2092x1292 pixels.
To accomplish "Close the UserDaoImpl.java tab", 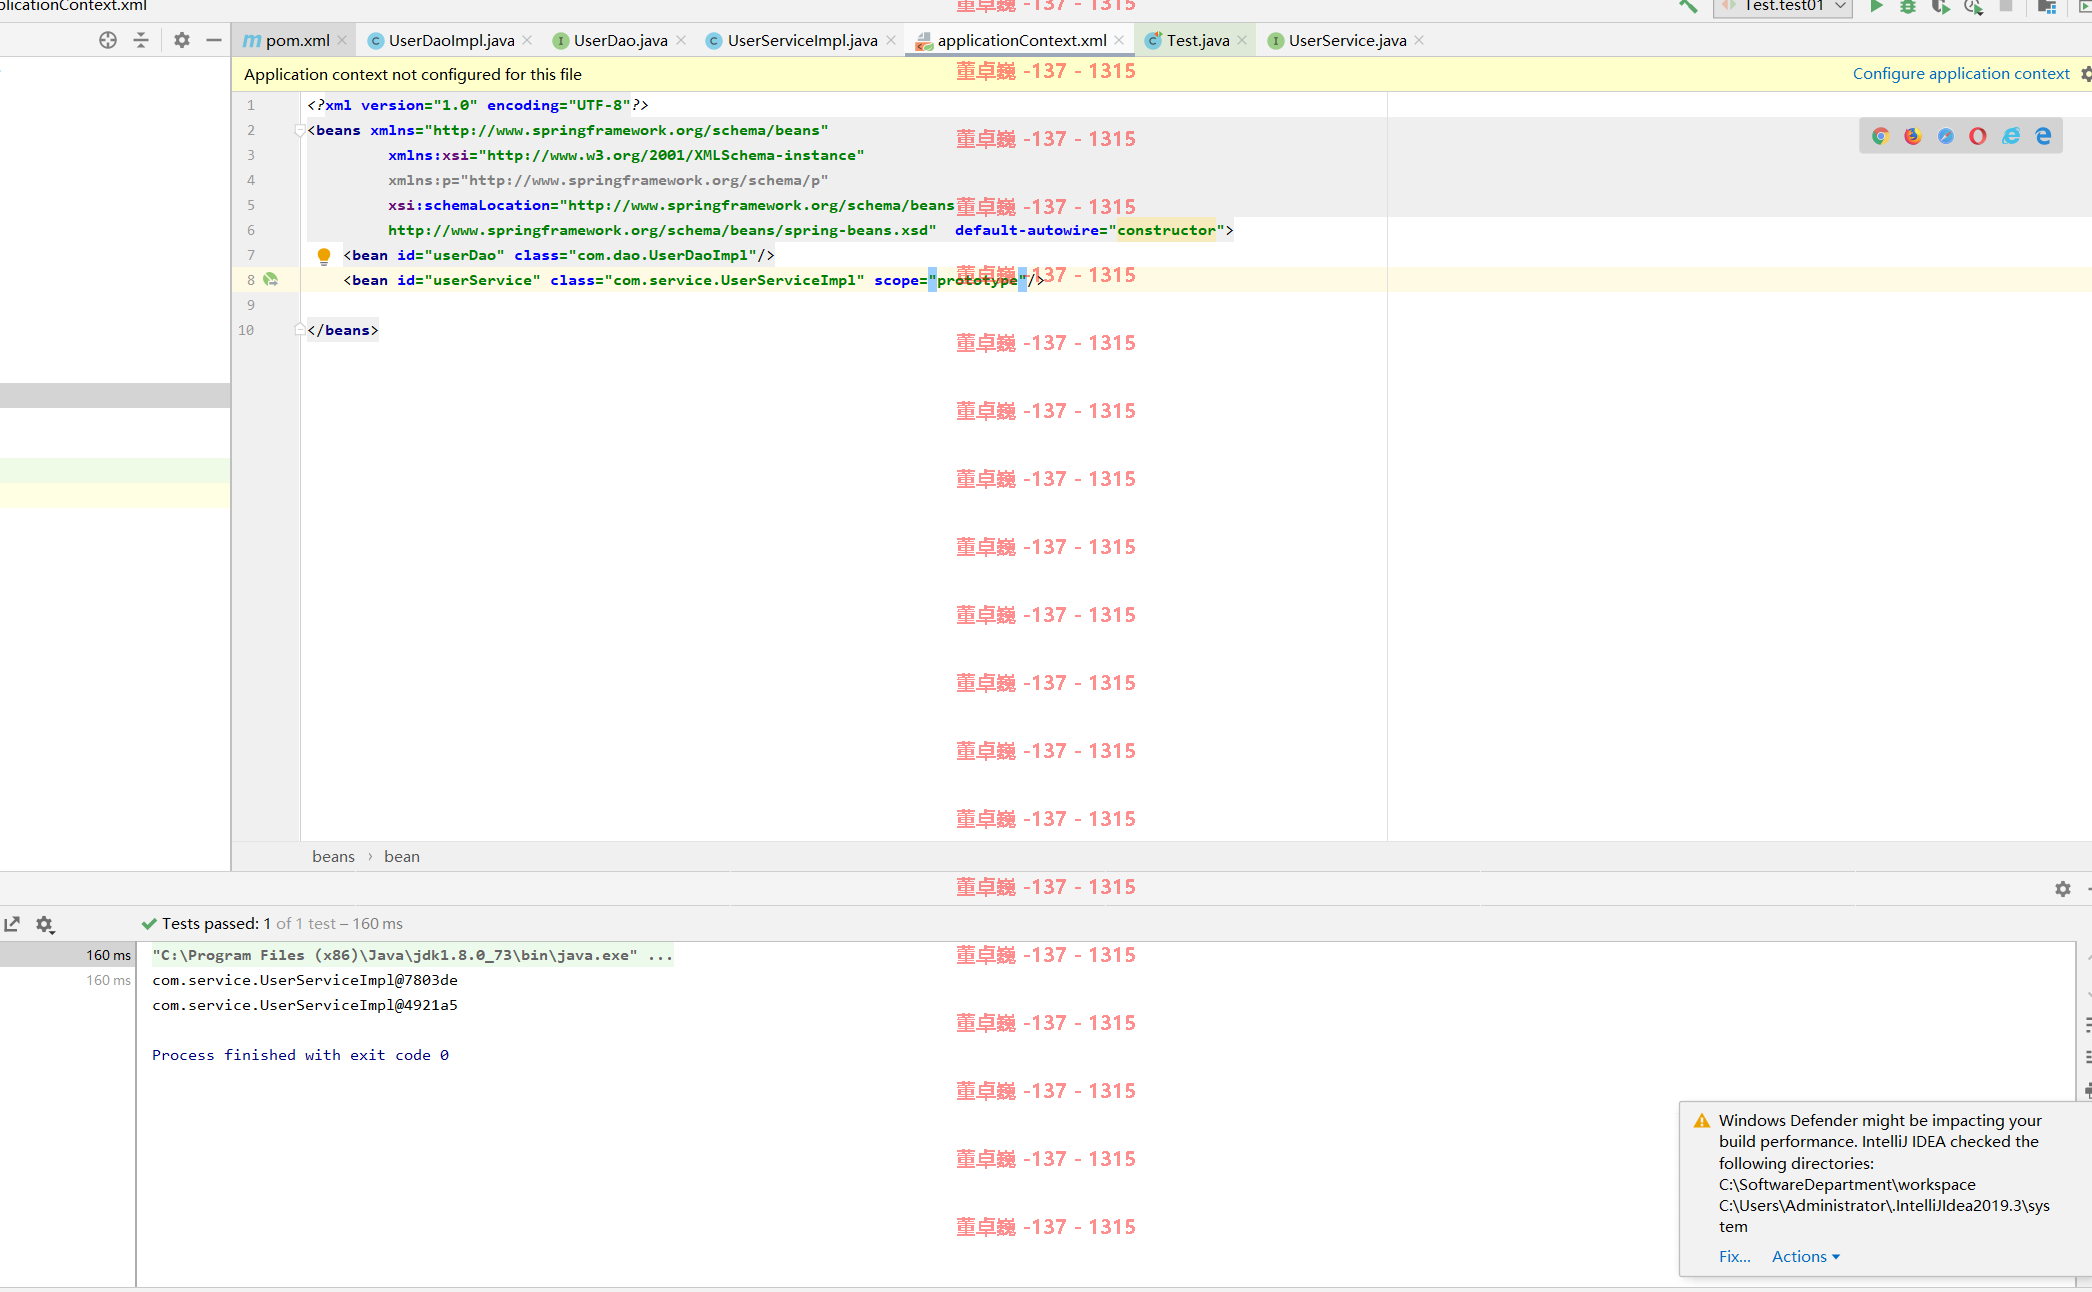I will click(x=527, y=40).
